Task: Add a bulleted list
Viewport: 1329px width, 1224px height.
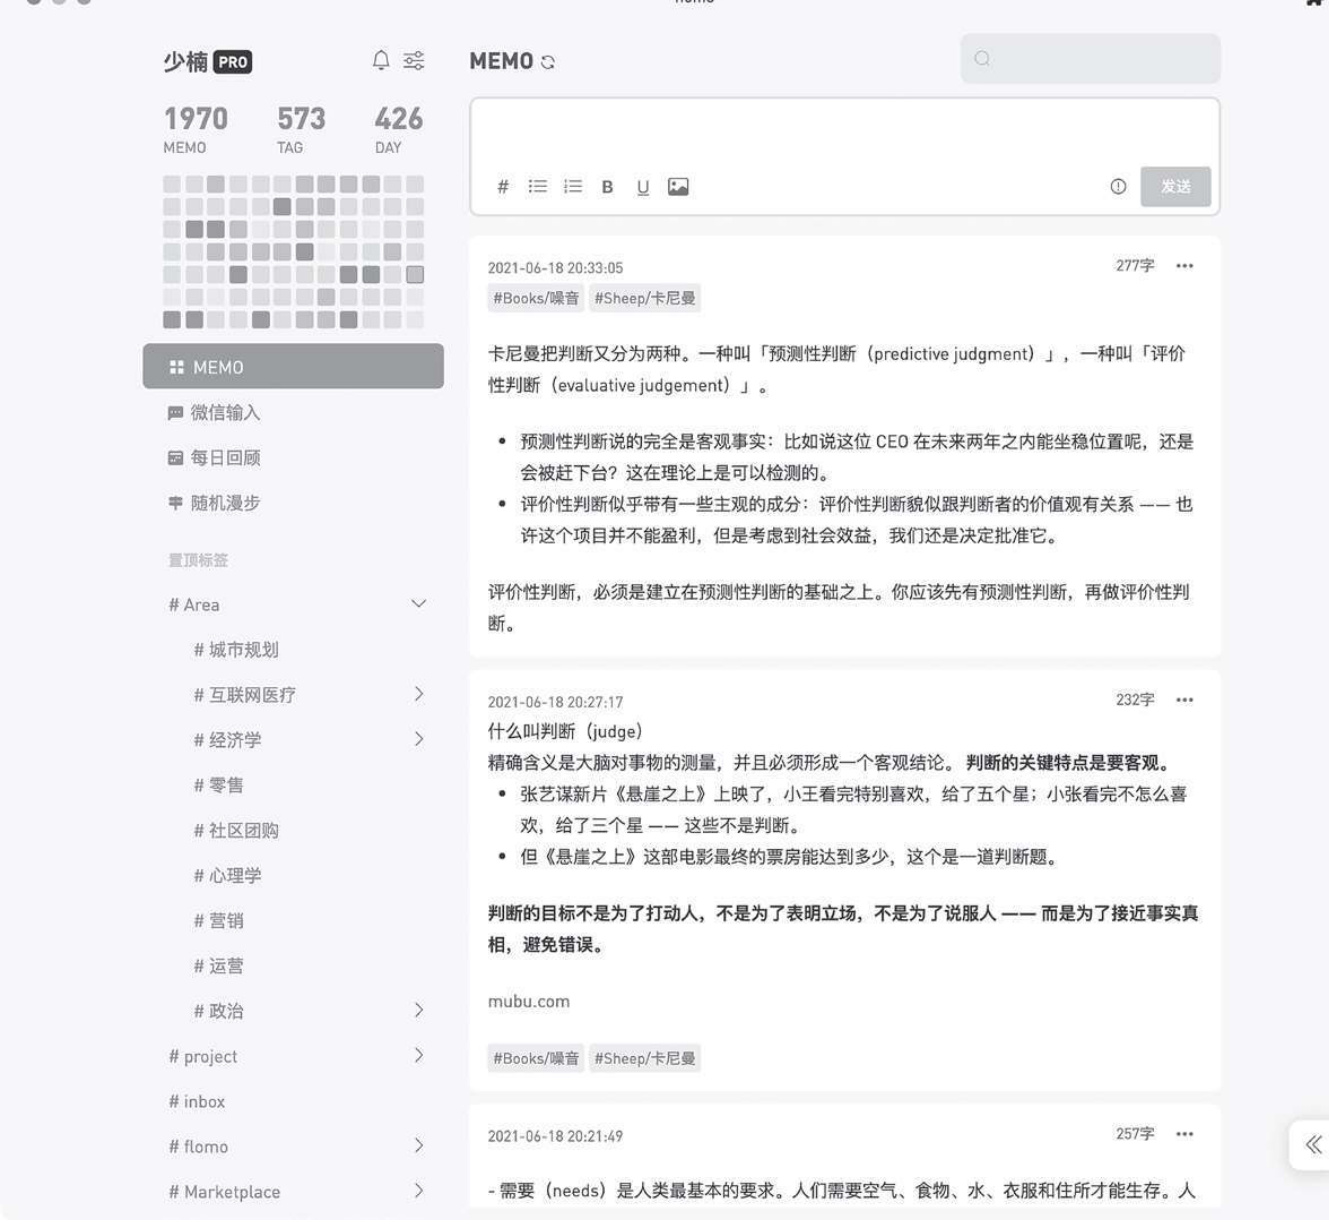Action: [538, 187]
